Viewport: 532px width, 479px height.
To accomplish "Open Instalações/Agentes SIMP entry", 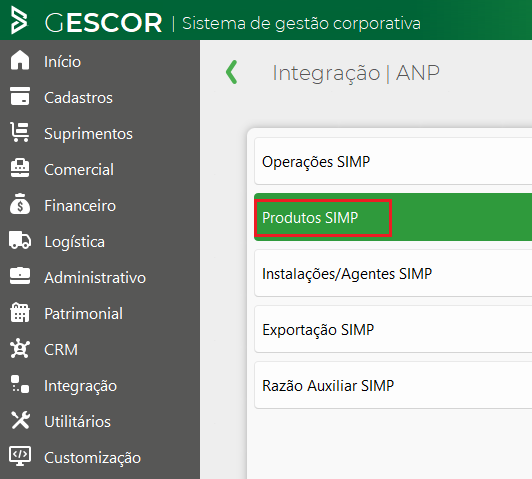I will tap(393, 273).
